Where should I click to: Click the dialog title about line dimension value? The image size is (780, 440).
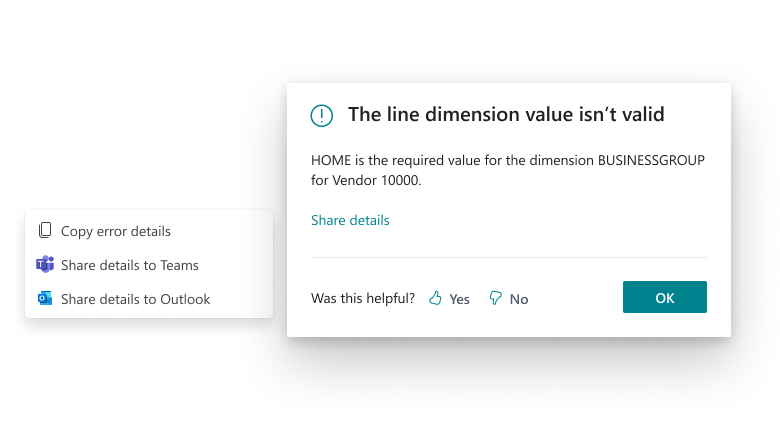tap(506, 115)
